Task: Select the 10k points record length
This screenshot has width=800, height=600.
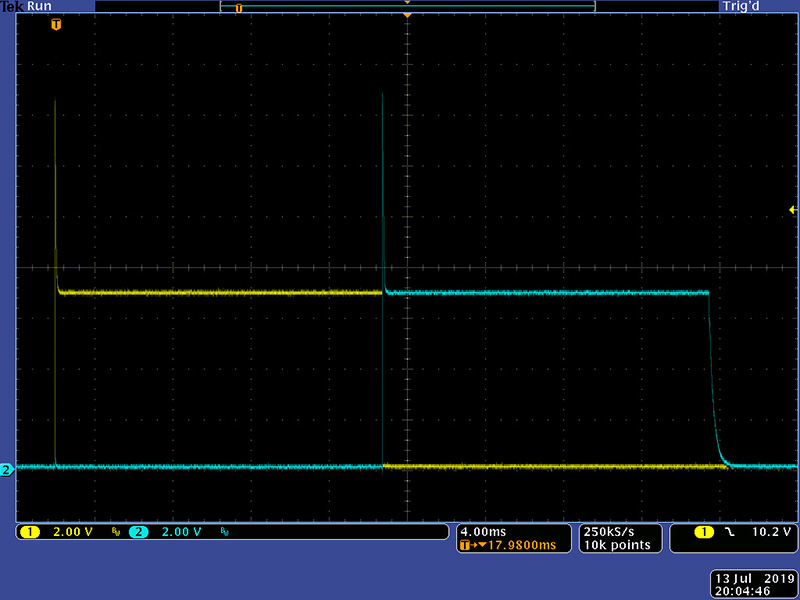Action: 617,545
